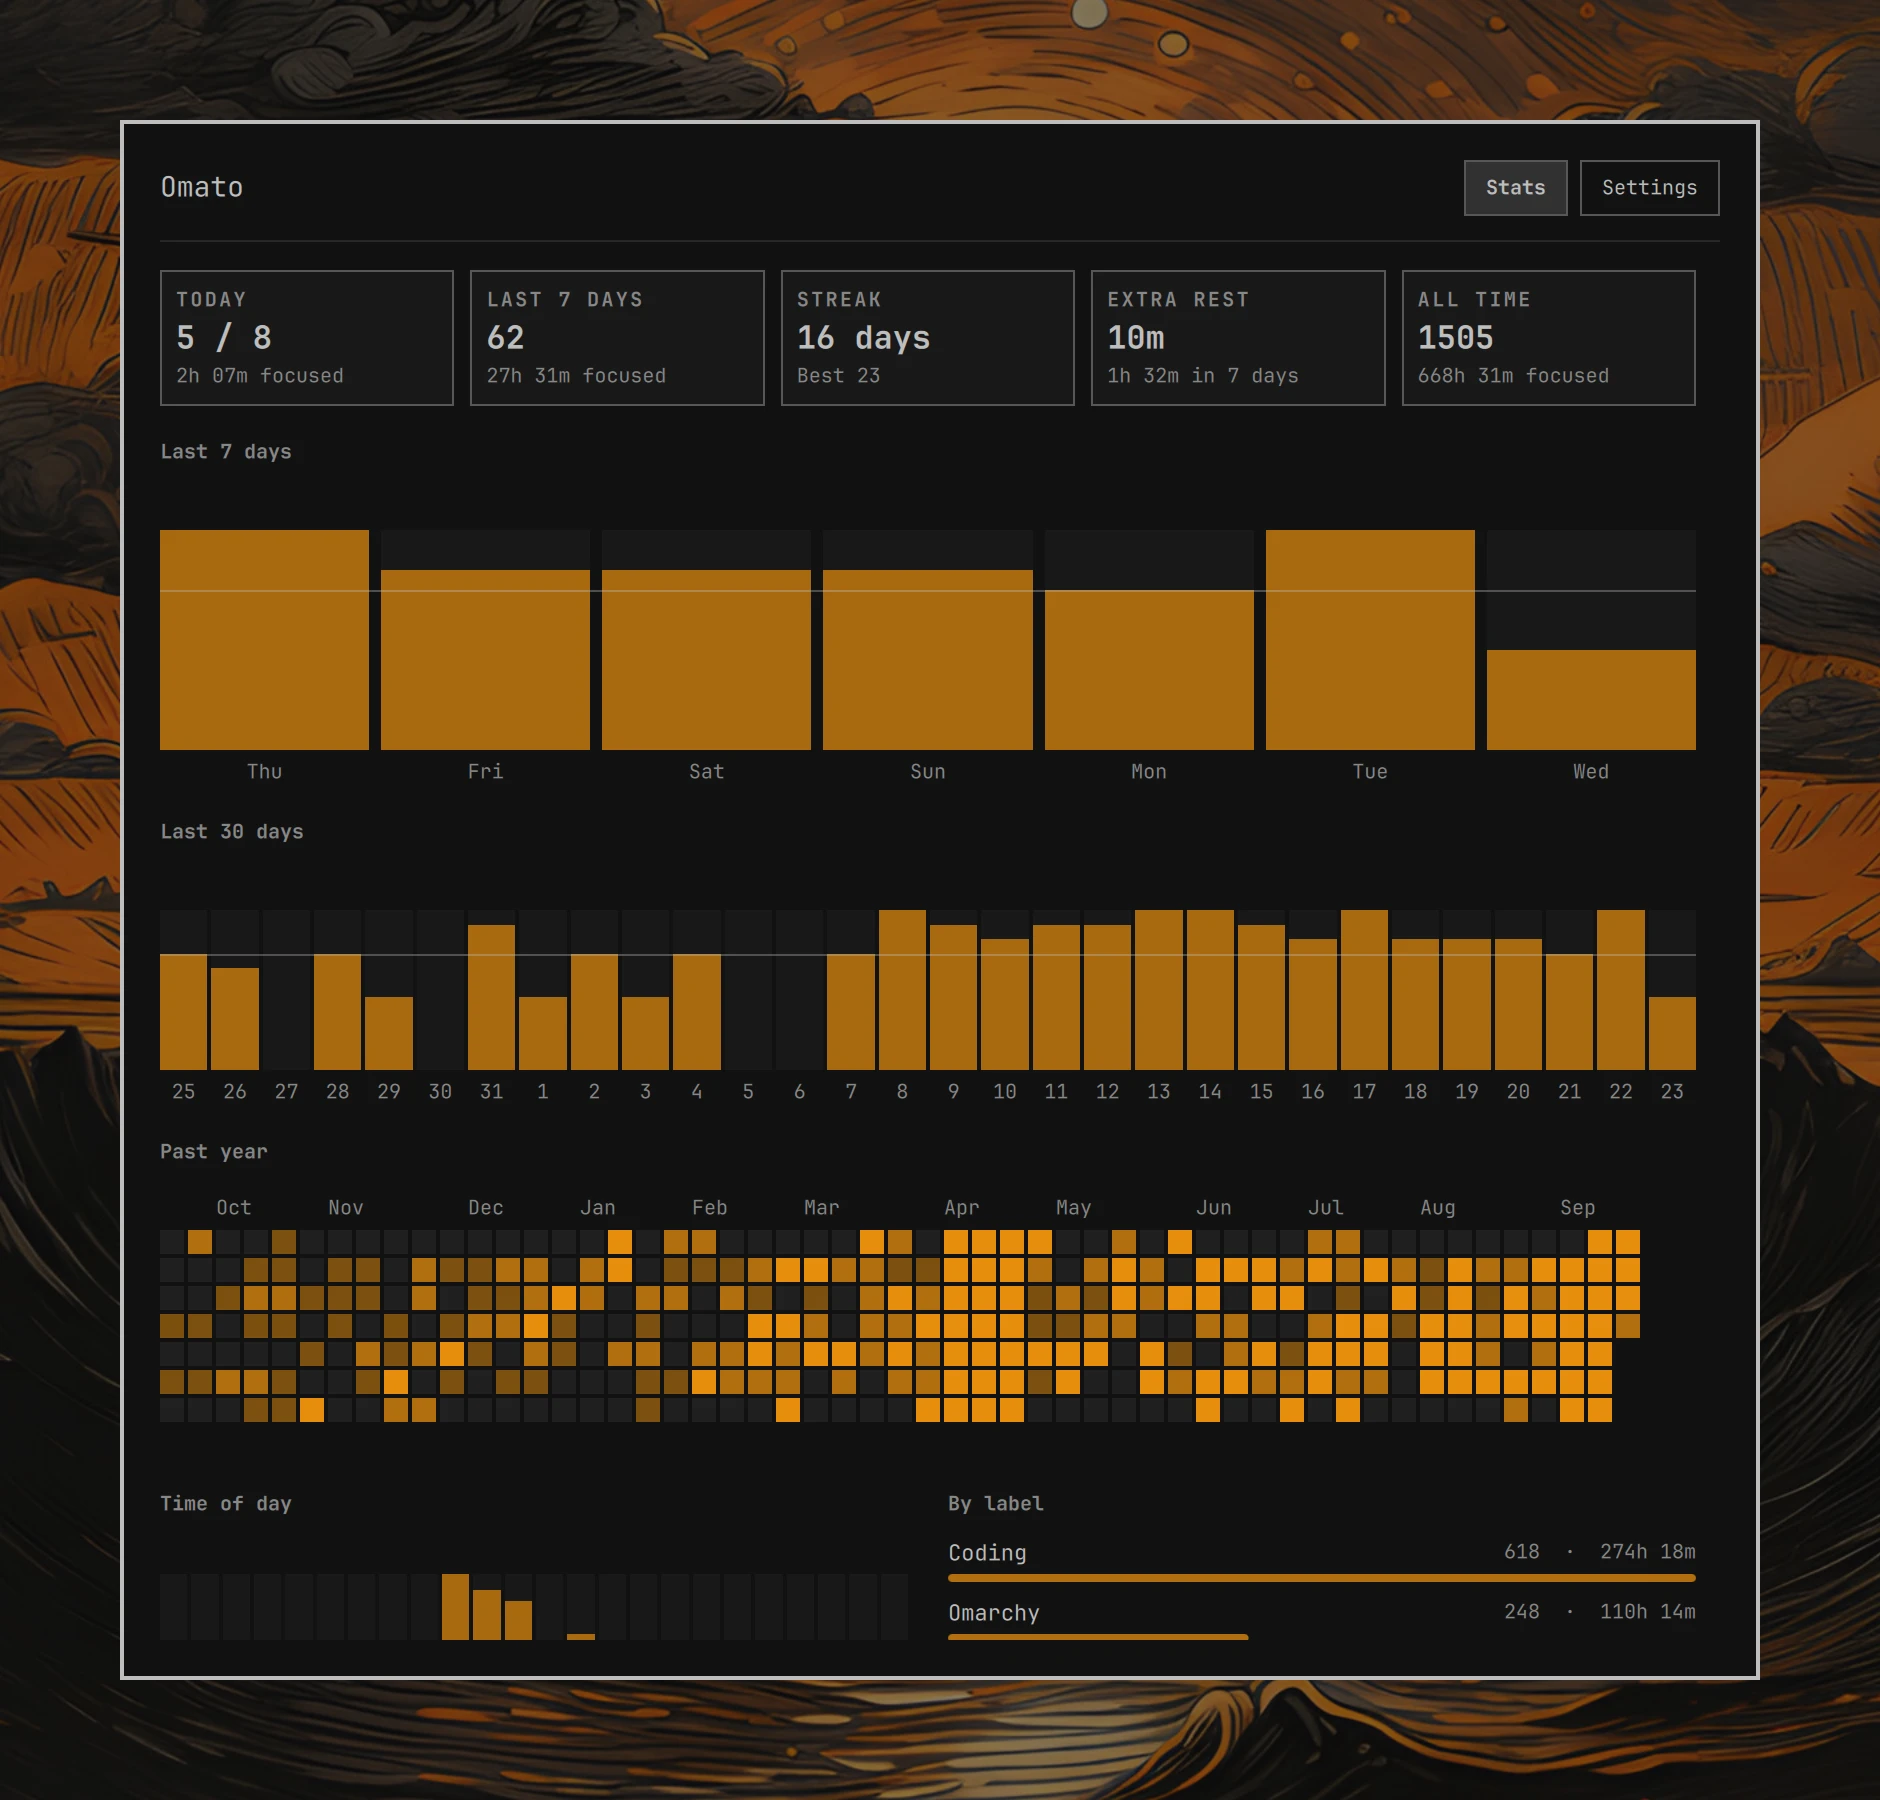Click the day 8 bar in Last 30 days
Image resolution: width=1880 pixels, height=1800 pixels.
tap(902, 990)
